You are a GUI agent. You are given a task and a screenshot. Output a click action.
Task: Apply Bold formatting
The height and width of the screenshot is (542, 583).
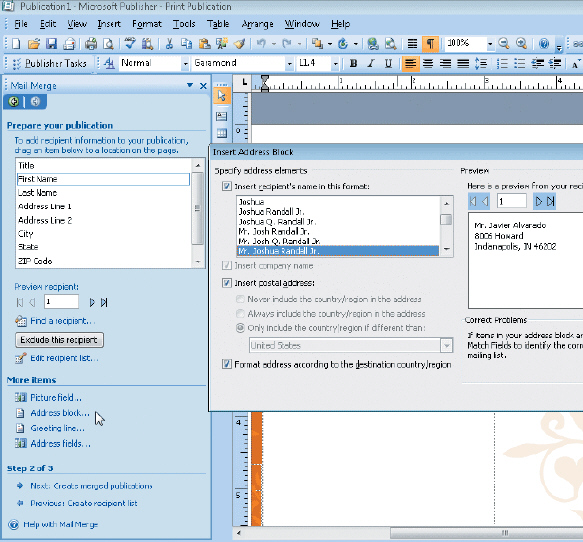pyautogui.click(x=353, y=64)
